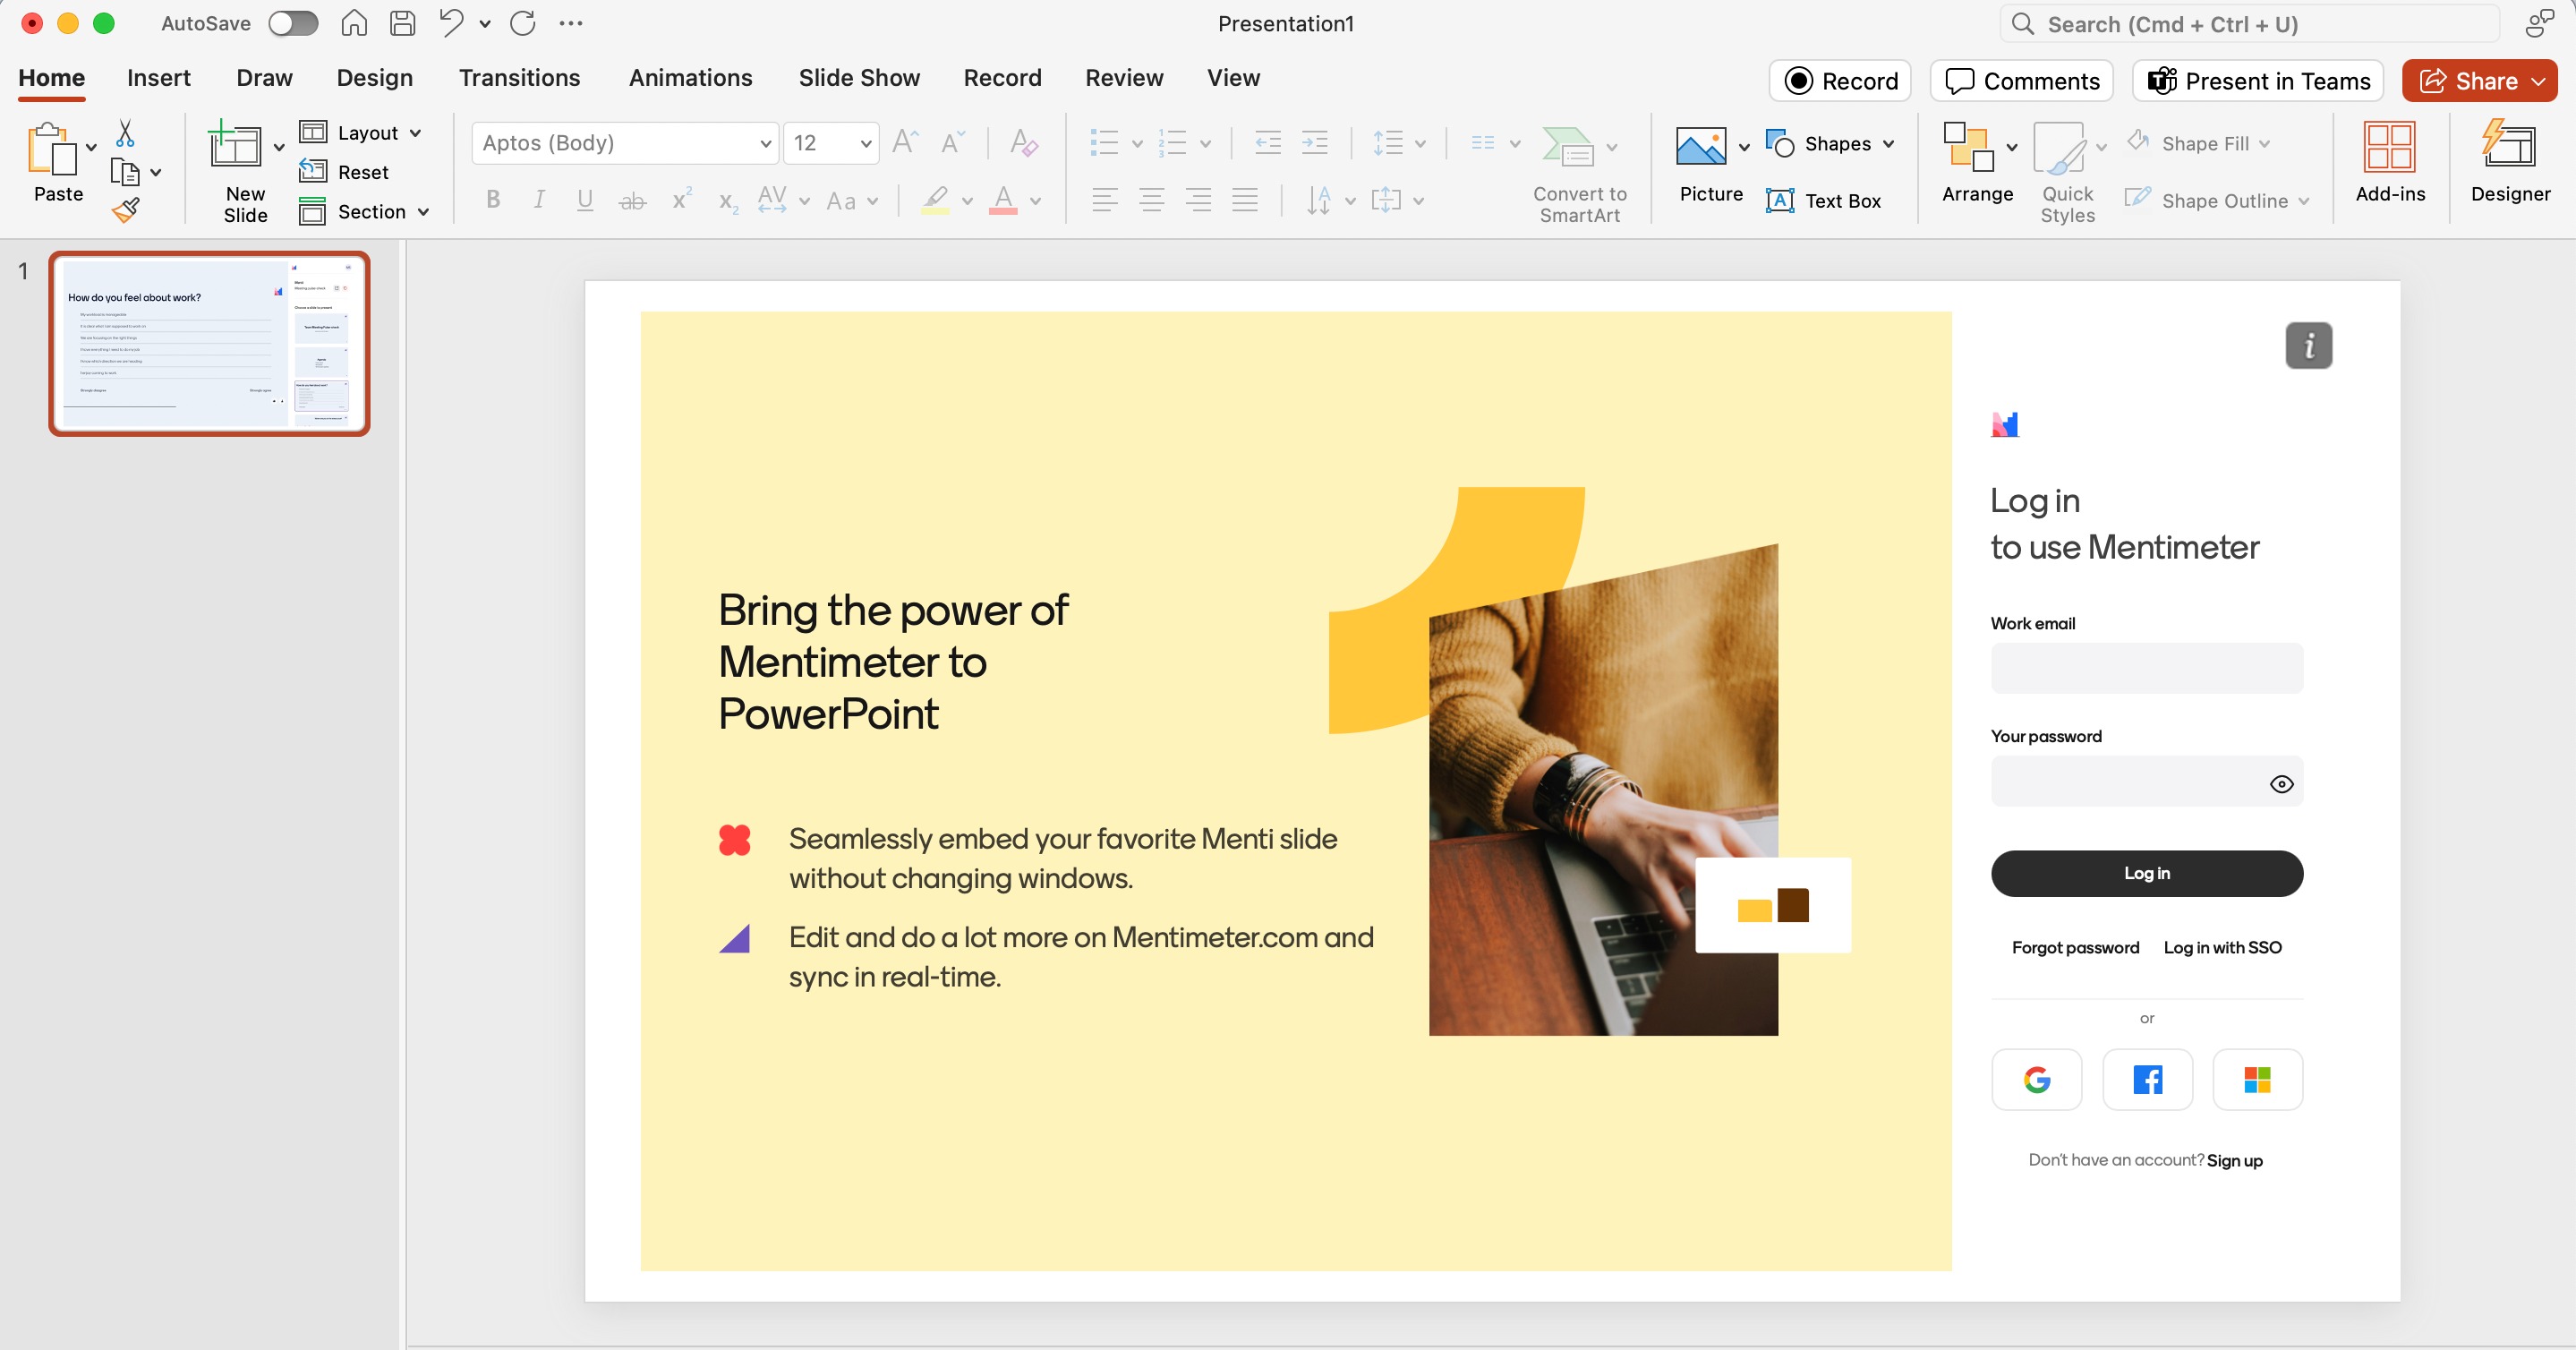Log in with Facebook icon
2576x1350 pixels.
point(2147,1080)
